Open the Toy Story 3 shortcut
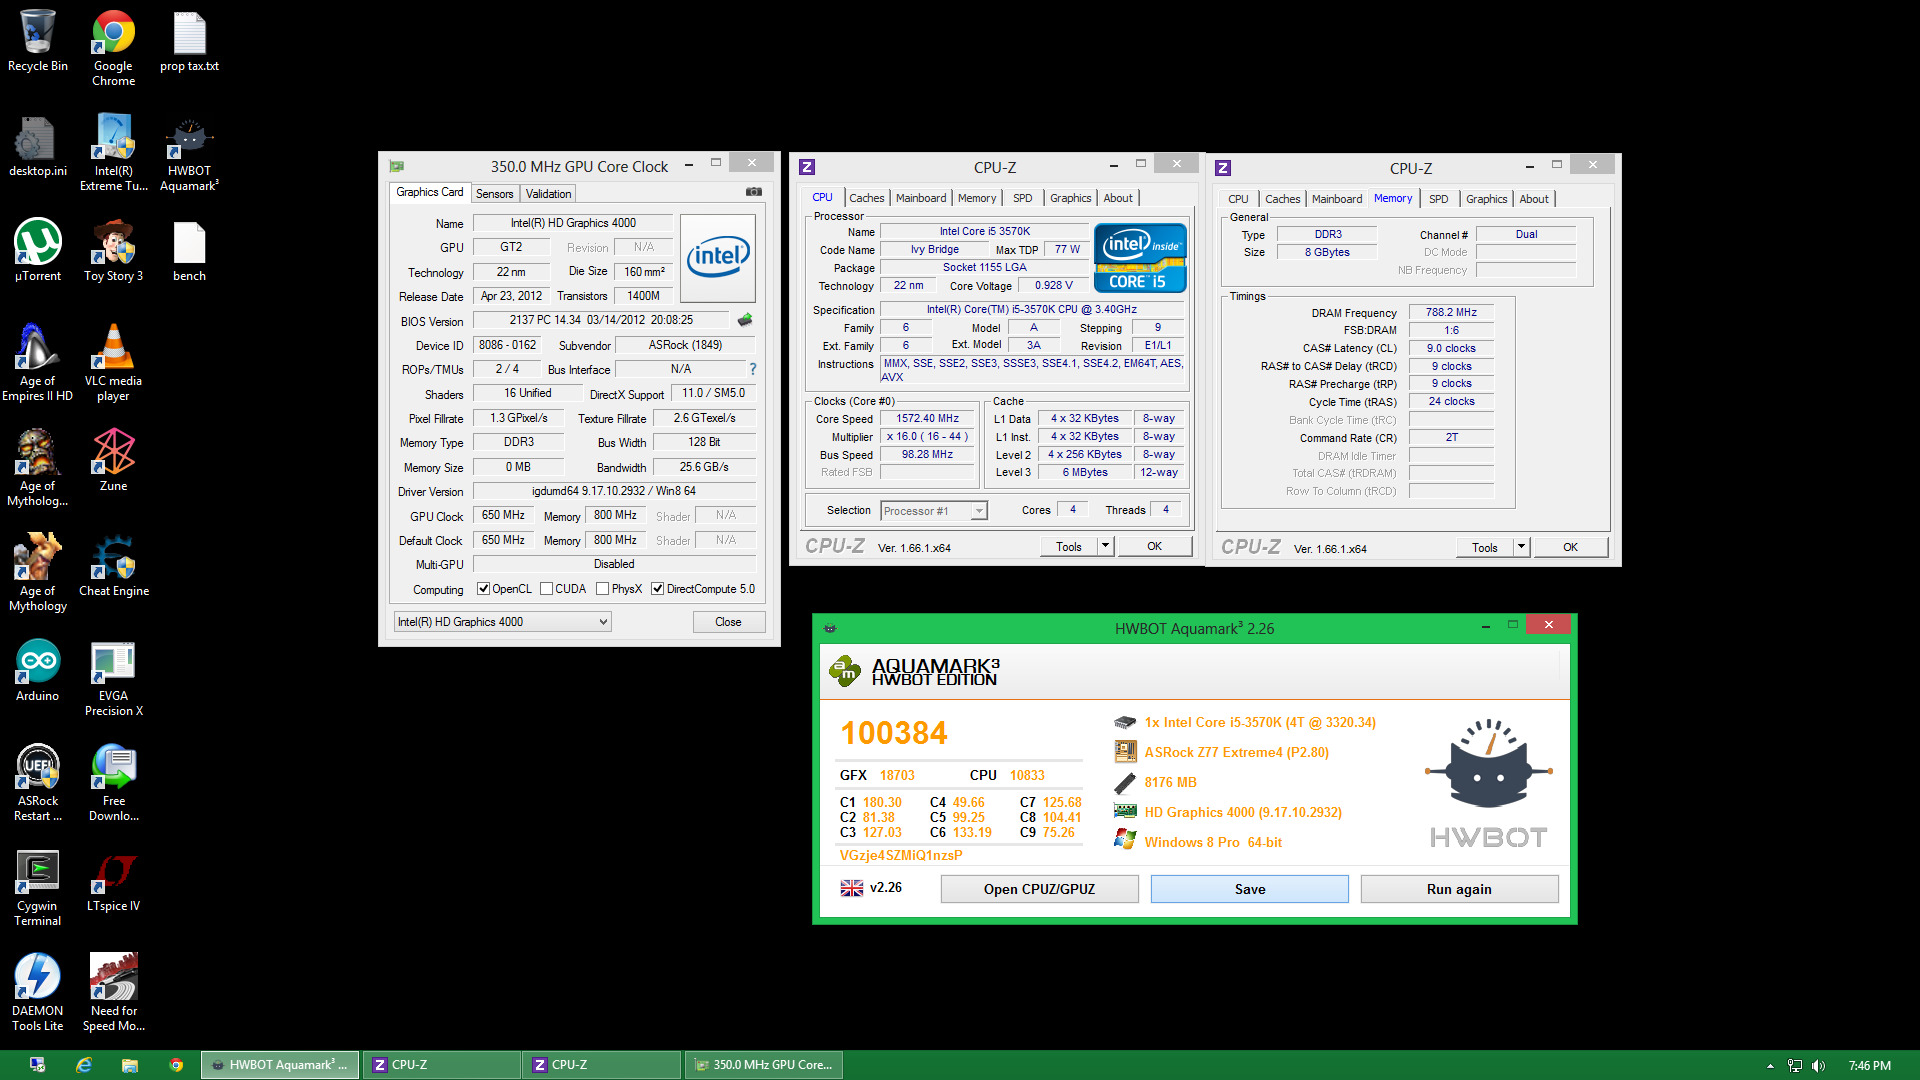The width and height of the screenshot is (1920, 1080). point(113,251)
